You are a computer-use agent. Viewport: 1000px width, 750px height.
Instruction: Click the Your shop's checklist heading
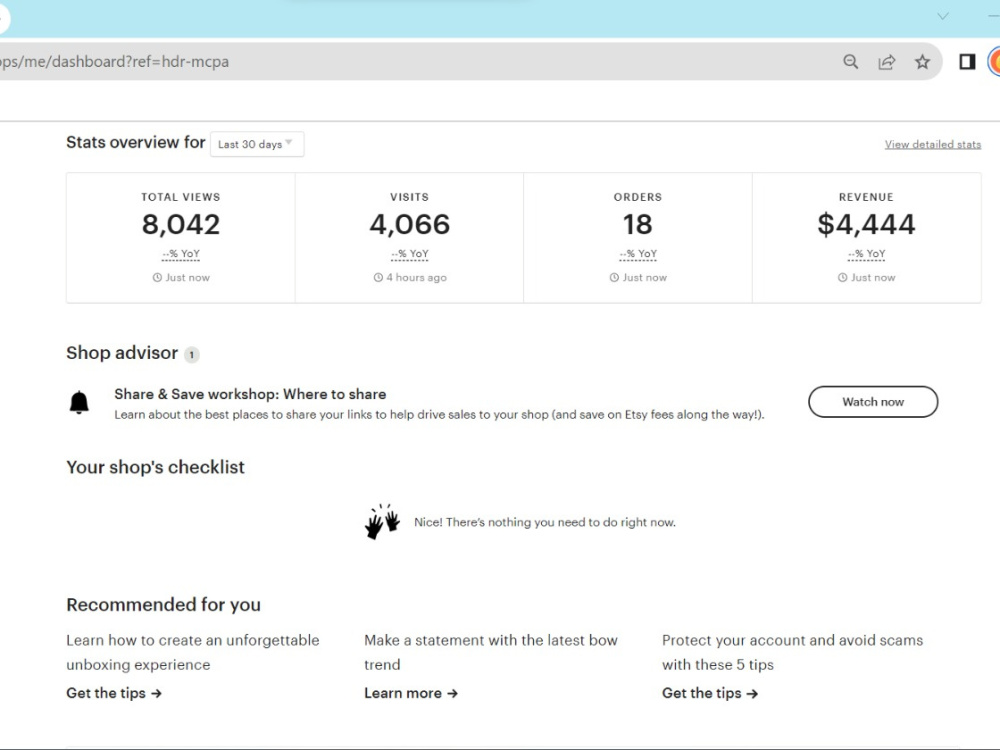coord(156,467)
